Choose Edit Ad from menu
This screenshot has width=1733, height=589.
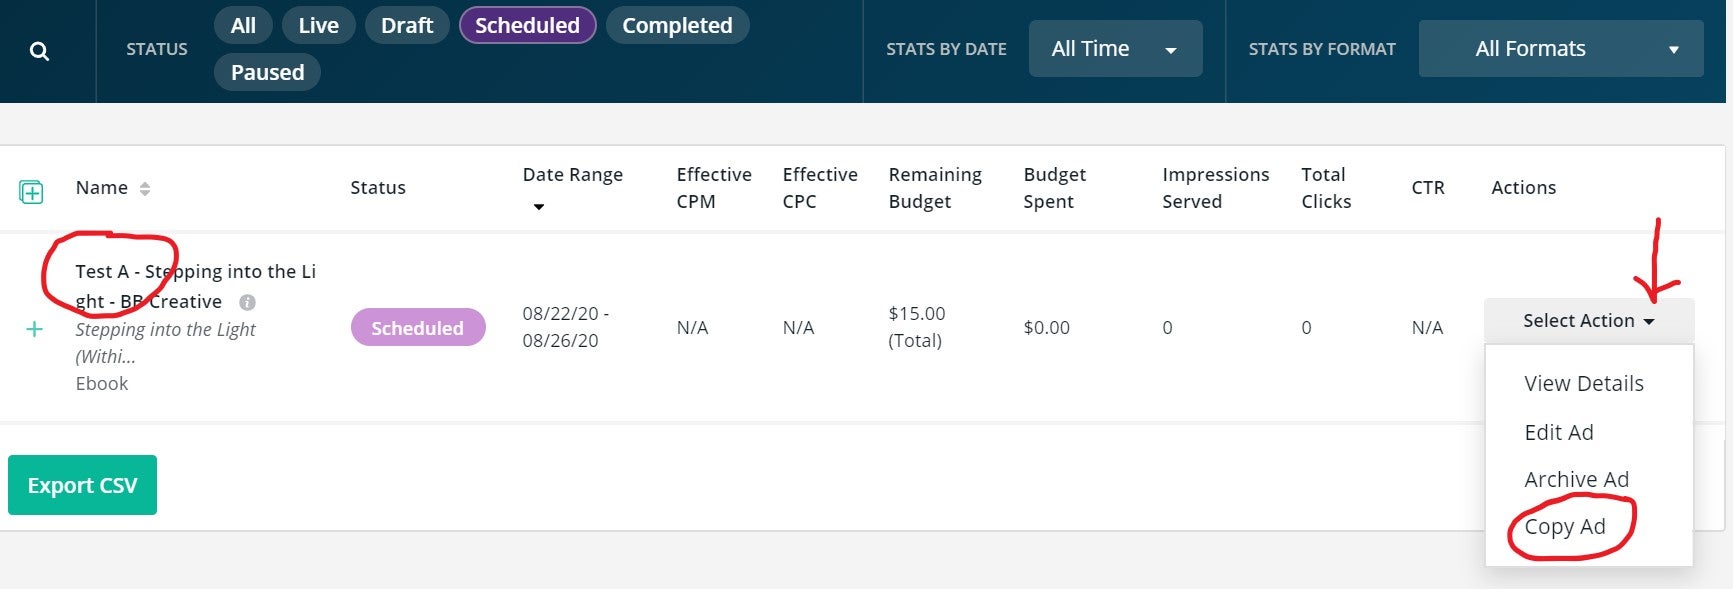[1558, 433]
